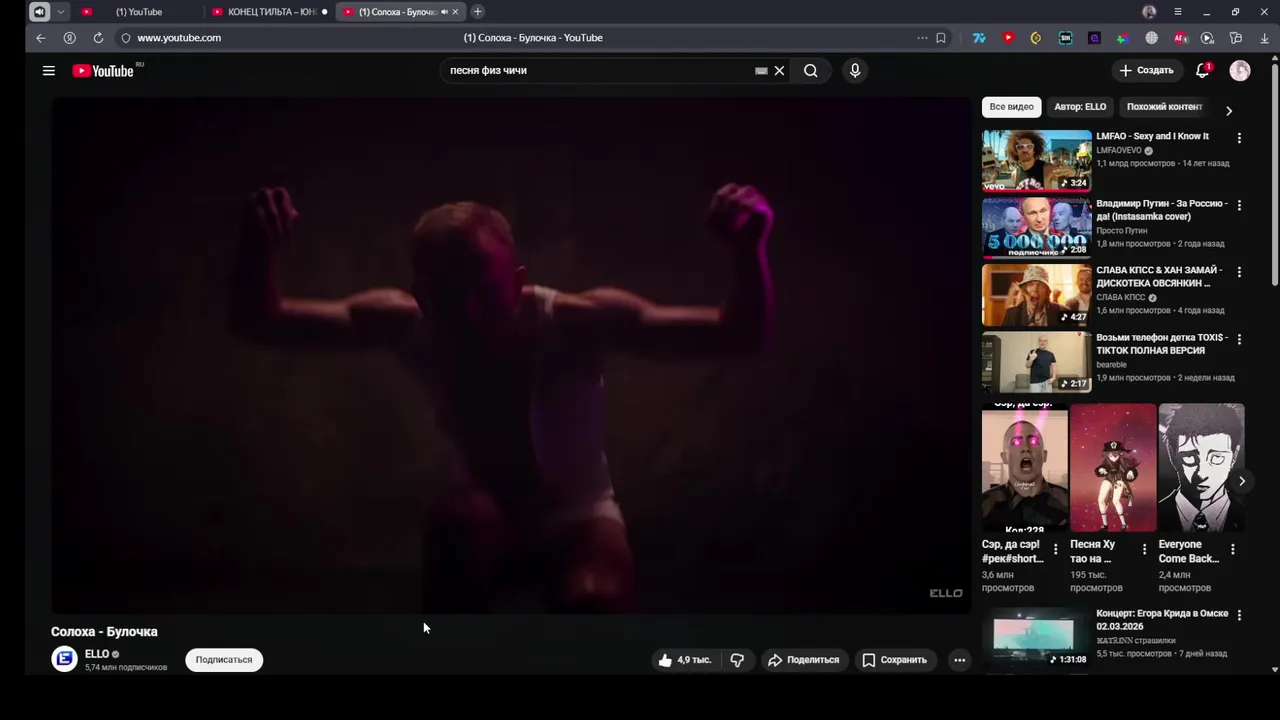Open Yandex home button in toolbar
This screenshot has height=720, width=1280.
pos(69,38)
